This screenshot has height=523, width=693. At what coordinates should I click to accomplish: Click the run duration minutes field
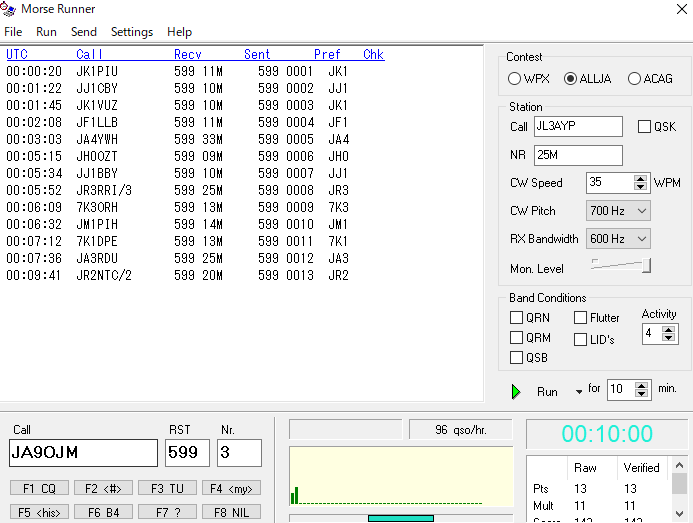[621, 389]
